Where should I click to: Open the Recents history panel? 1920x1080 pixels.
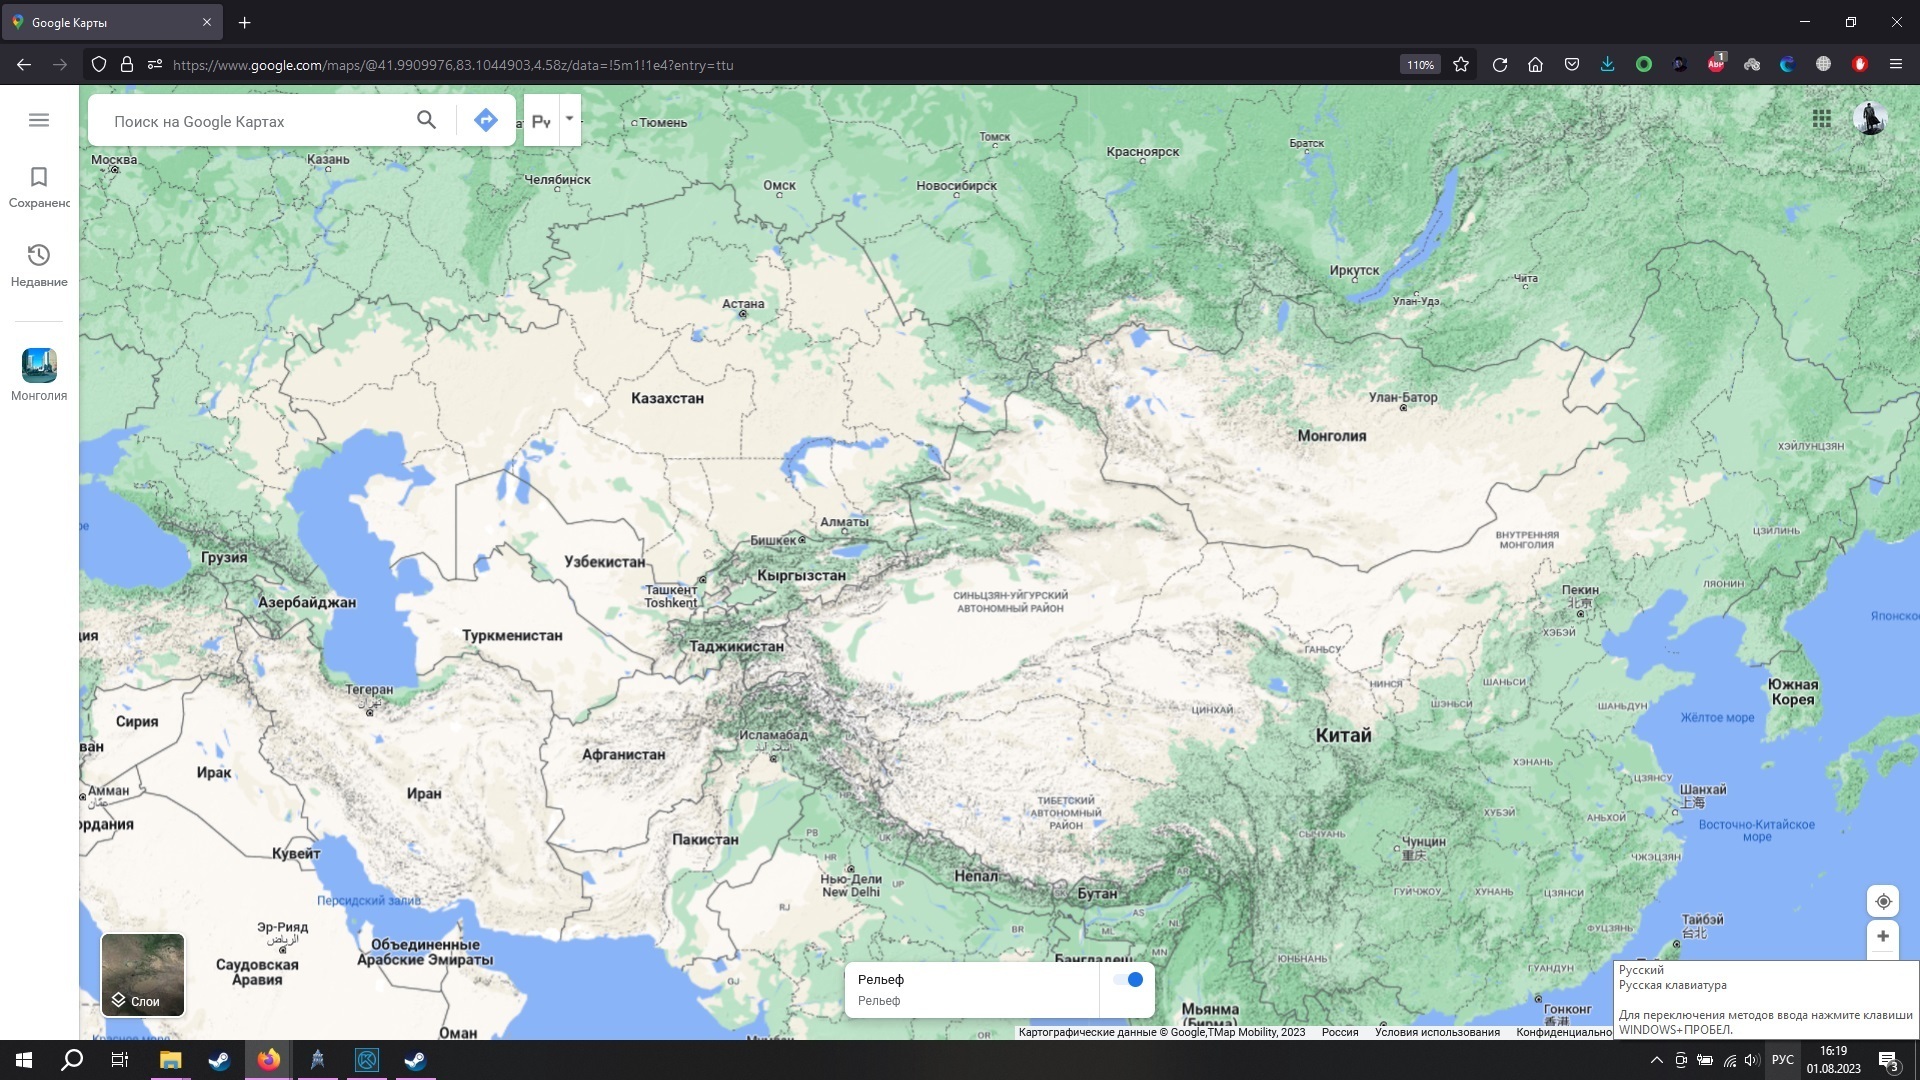(x=39, y=265)
